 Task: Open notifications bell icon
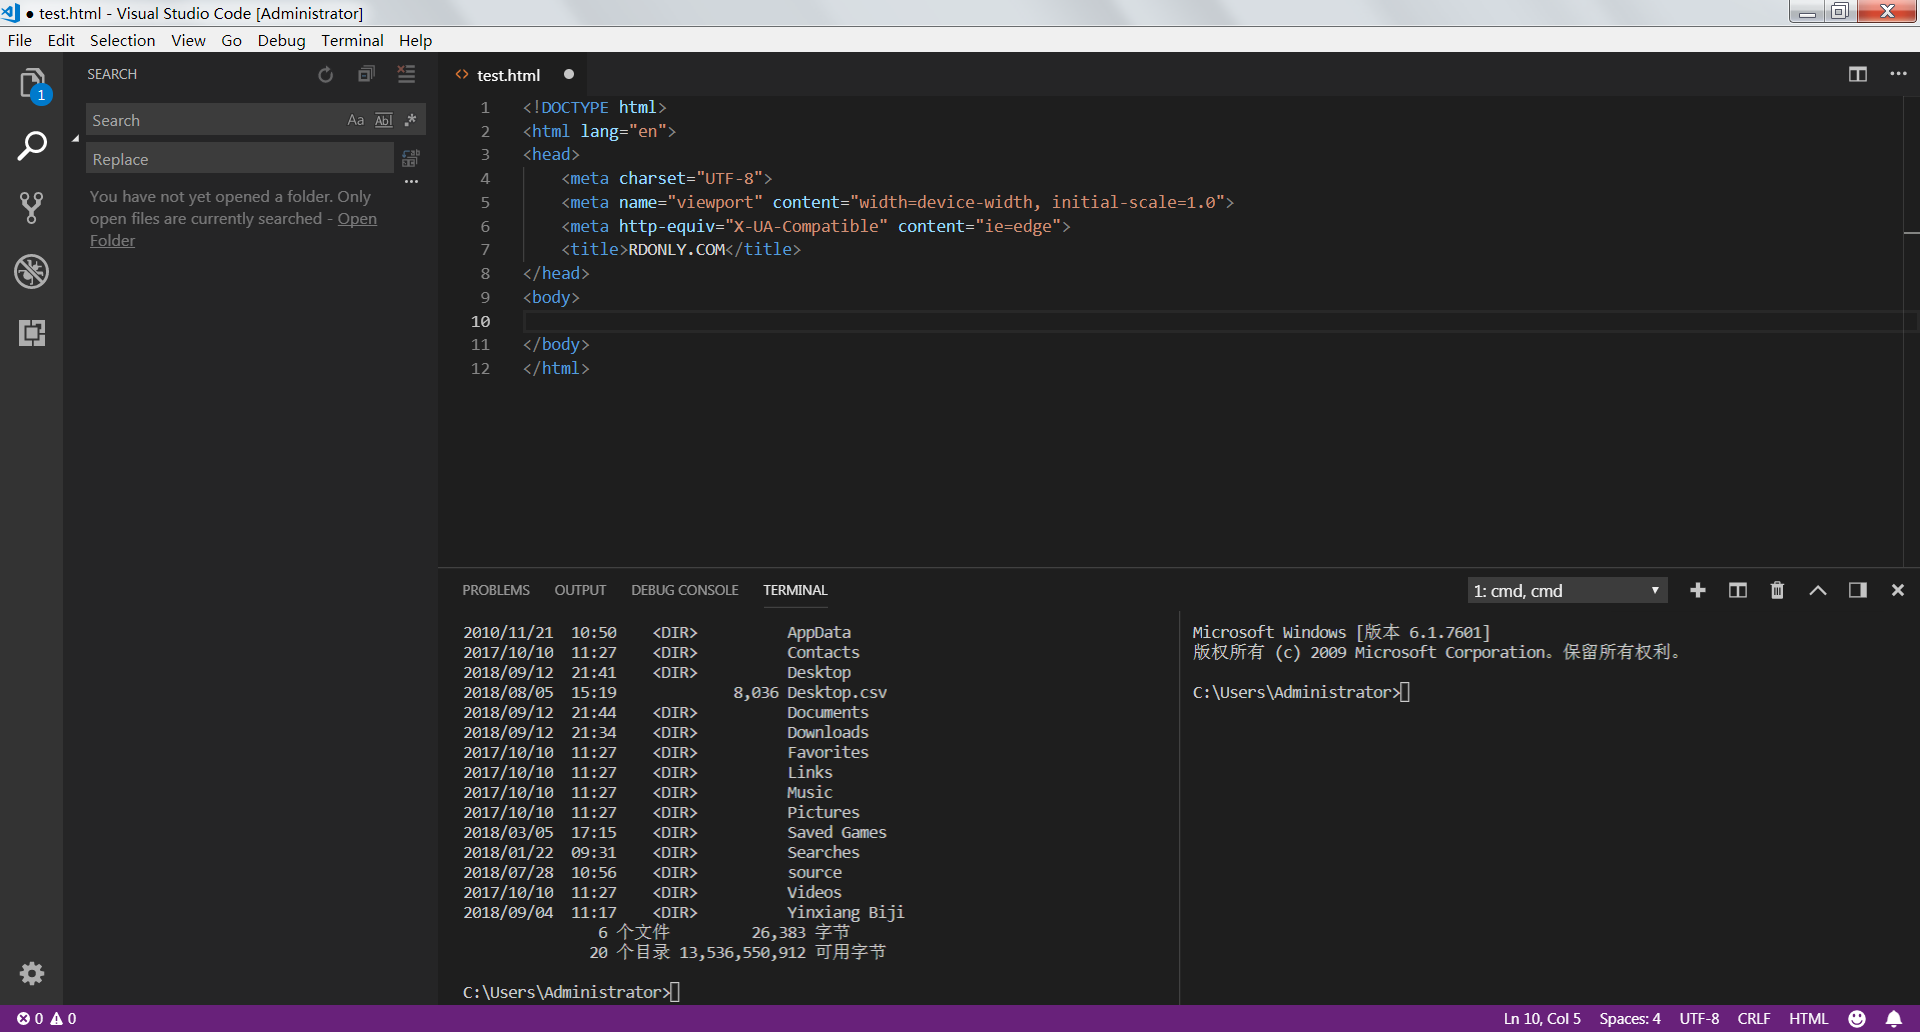1894,1019
